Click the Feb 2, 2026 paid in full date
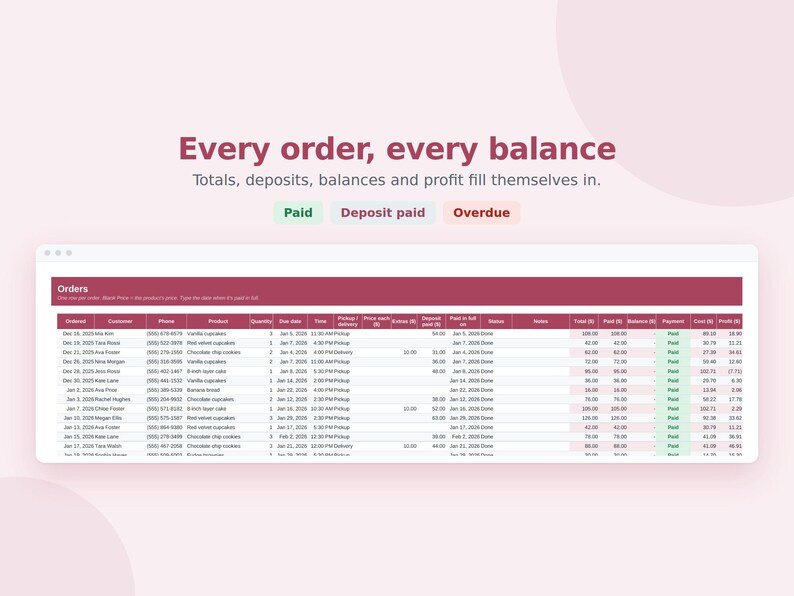This screenshot has width=794, height=596. point(465,436)
